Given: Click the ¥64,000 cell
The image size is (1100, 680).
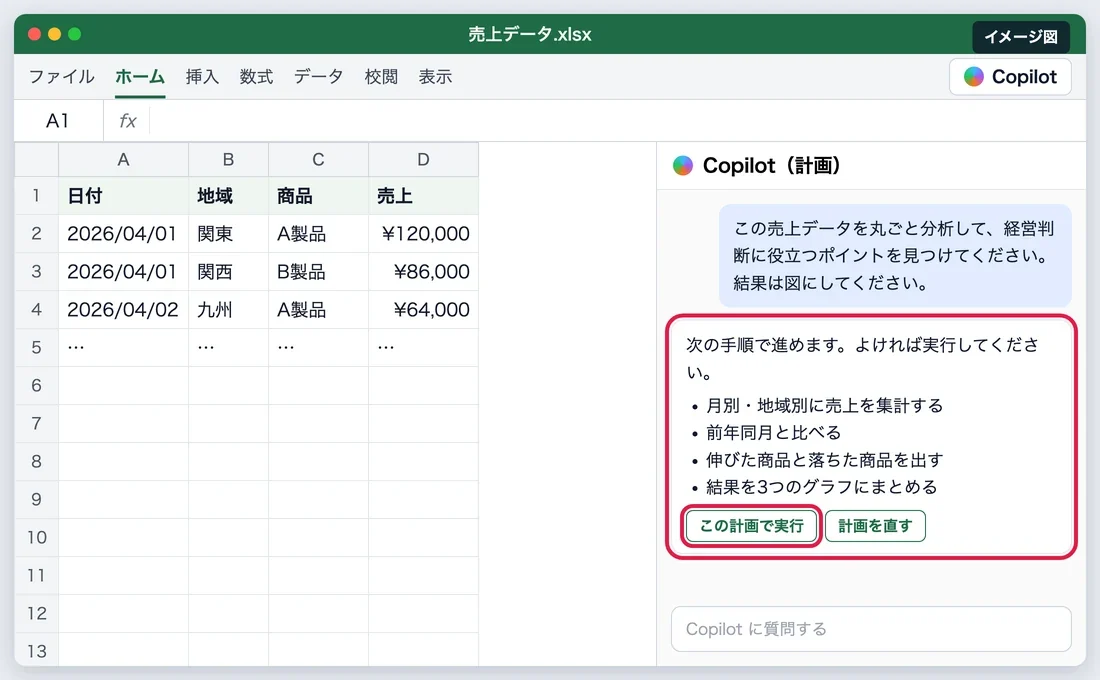Looking at the screenshot, I should (423, 309).
